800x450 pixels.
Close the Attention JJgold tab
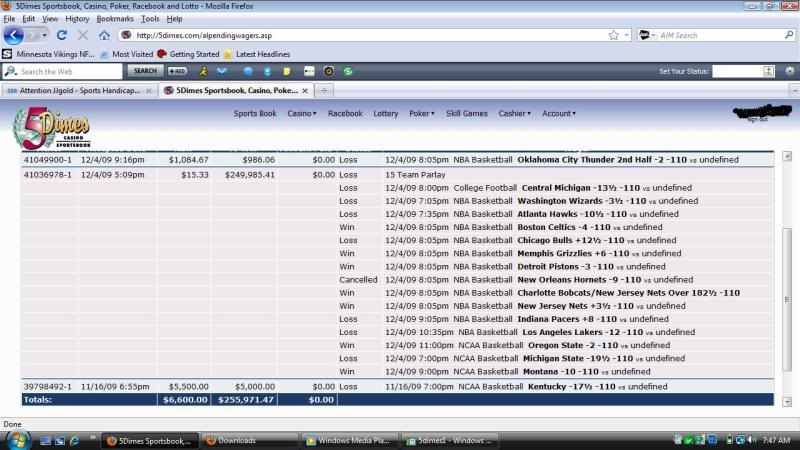[148, 90]
